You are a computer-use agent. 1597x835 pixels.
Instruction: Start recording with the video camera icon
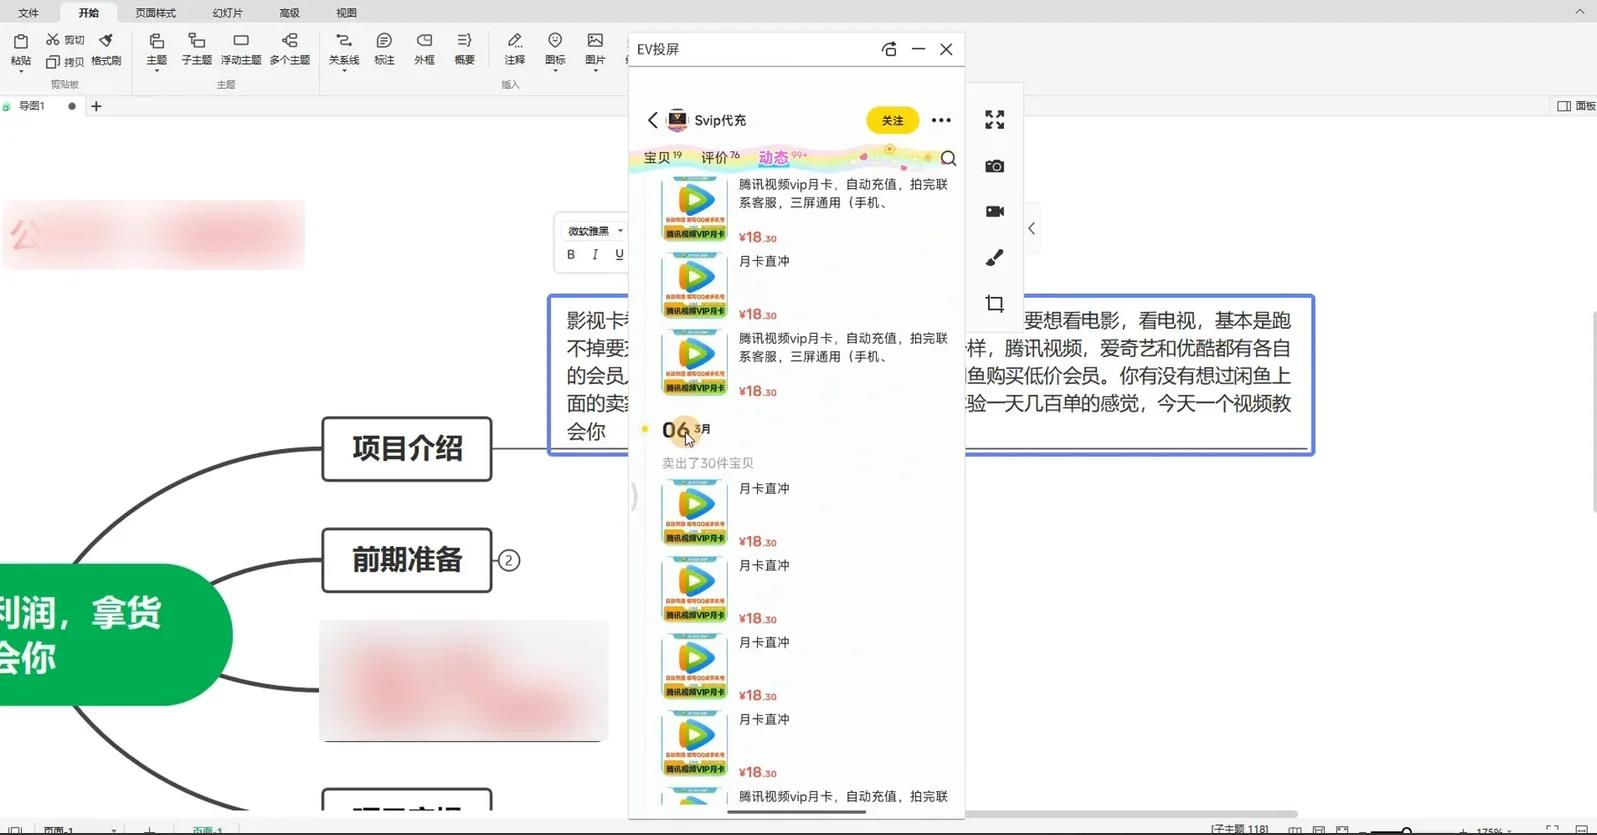994,211
